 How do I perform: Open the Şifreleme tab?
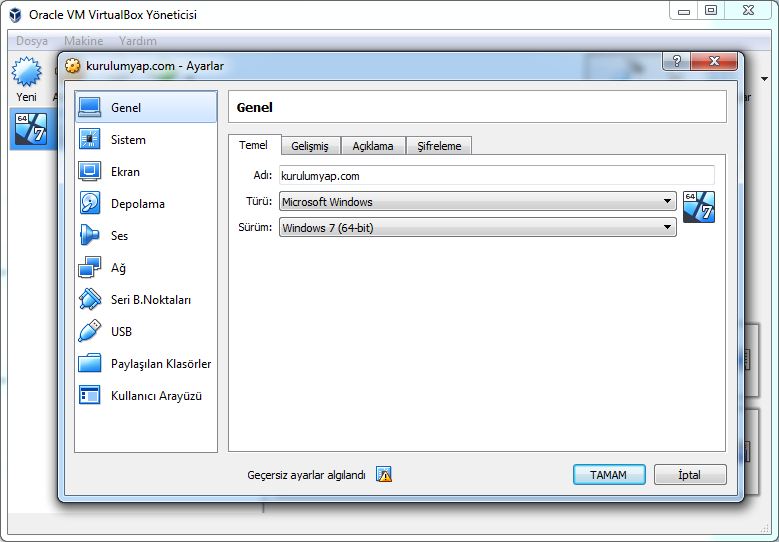coord(439,146)
